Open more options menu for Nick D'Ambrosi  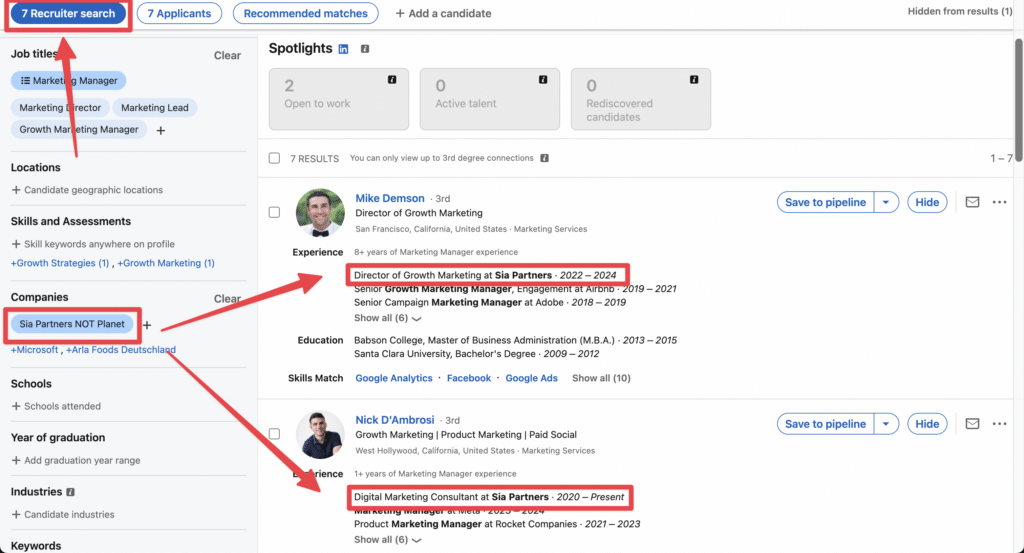pos(999,424)
